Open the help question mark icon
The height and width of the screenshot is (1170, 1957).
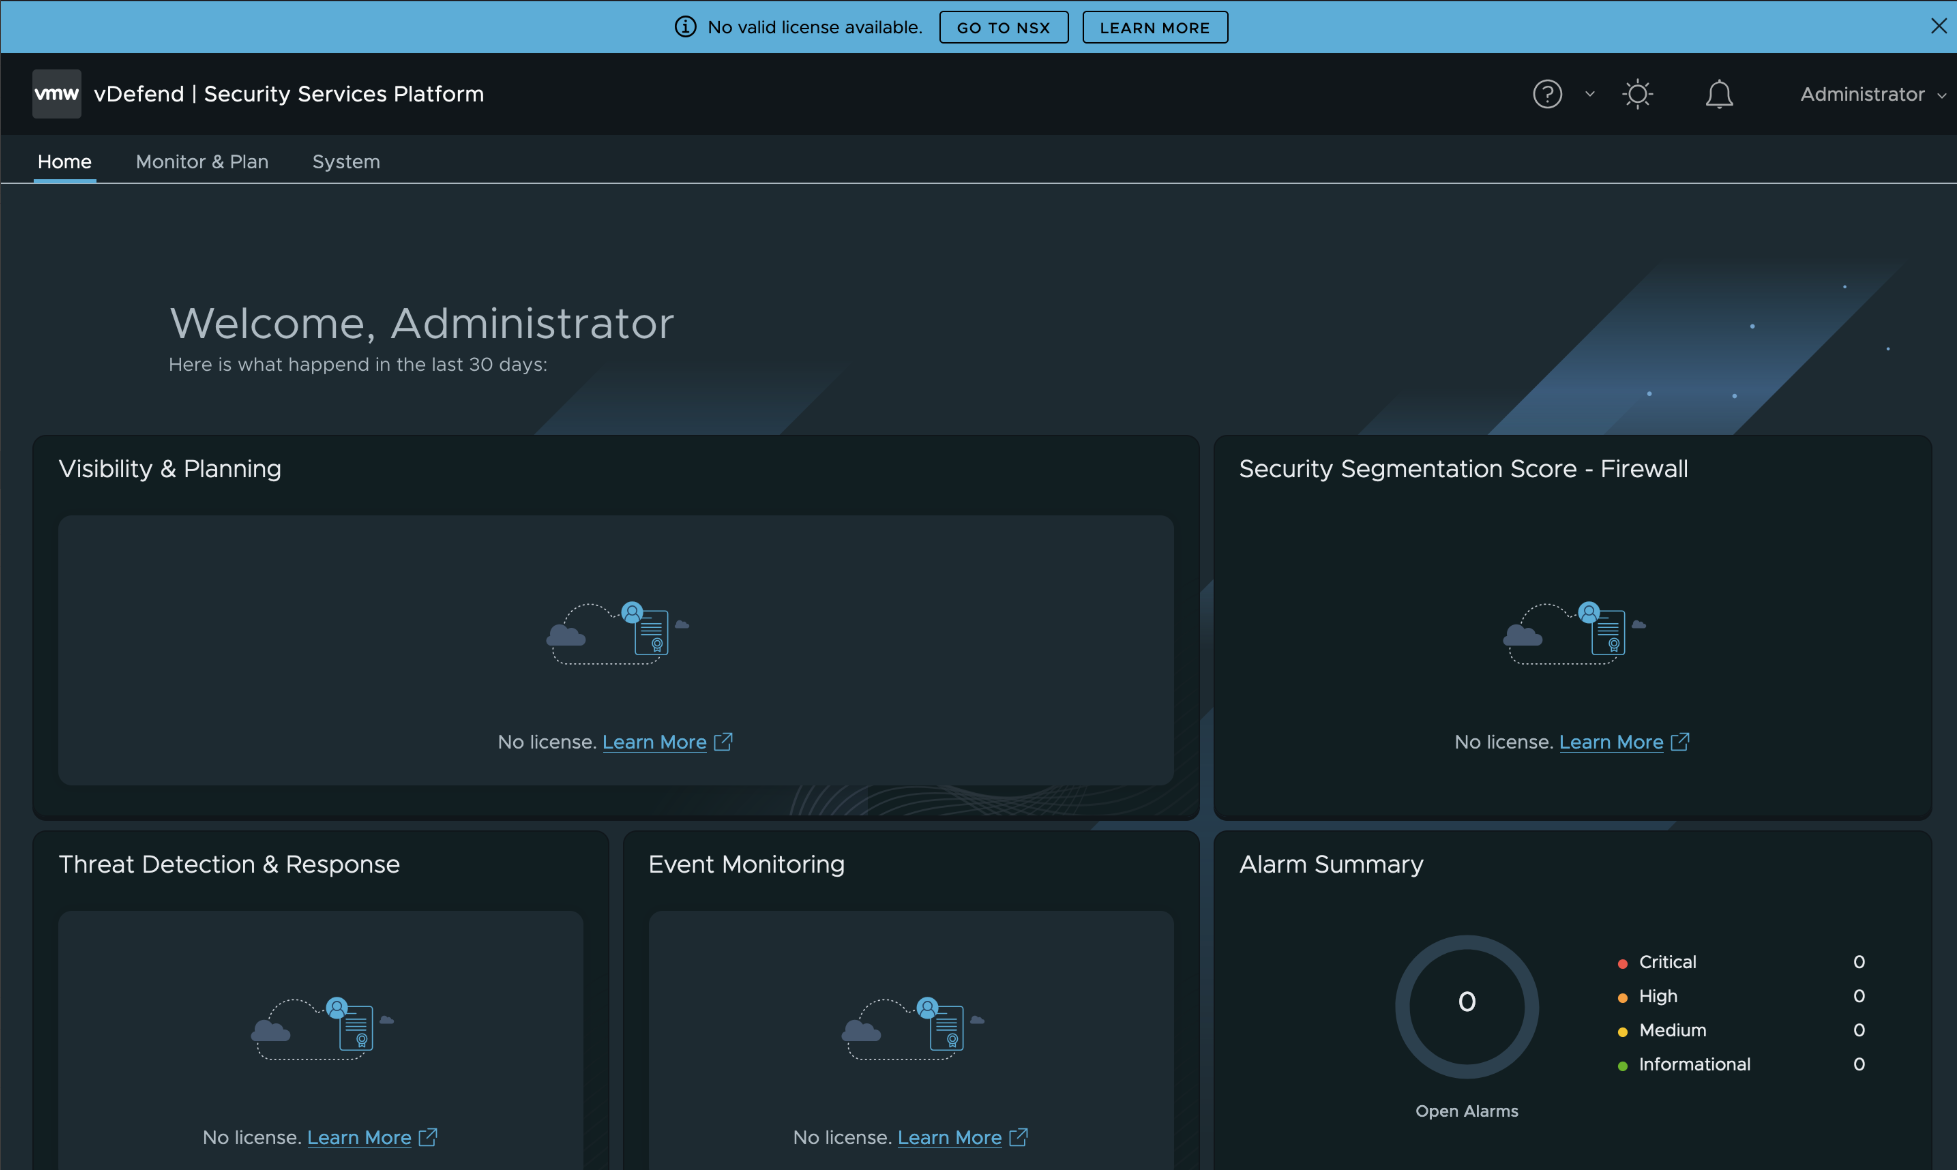click(1547, 94)
